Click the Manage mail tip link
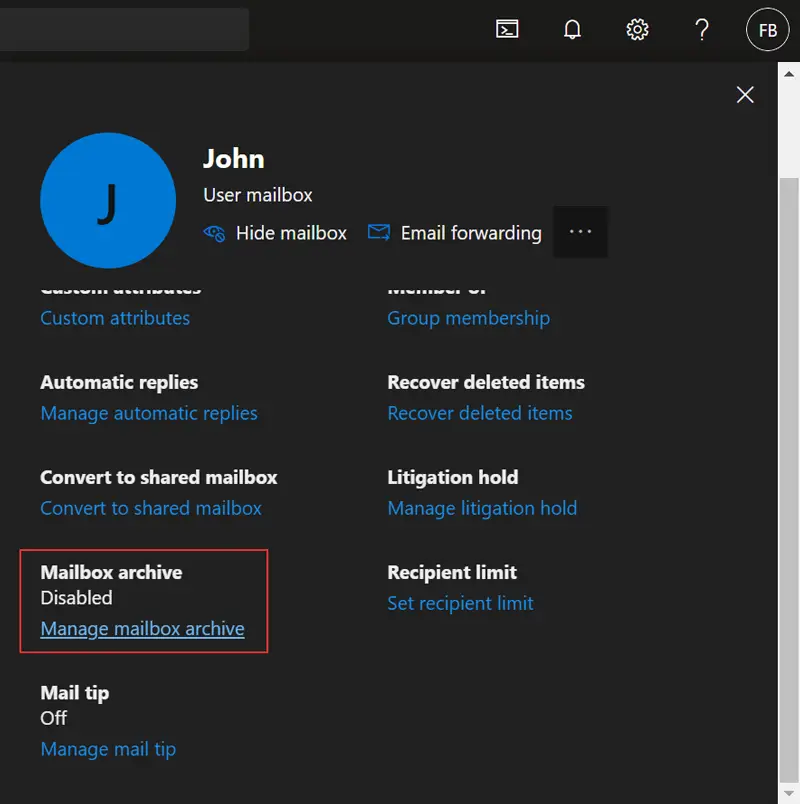This screenshot has height=804, width=800. click(x=108, y=749)
